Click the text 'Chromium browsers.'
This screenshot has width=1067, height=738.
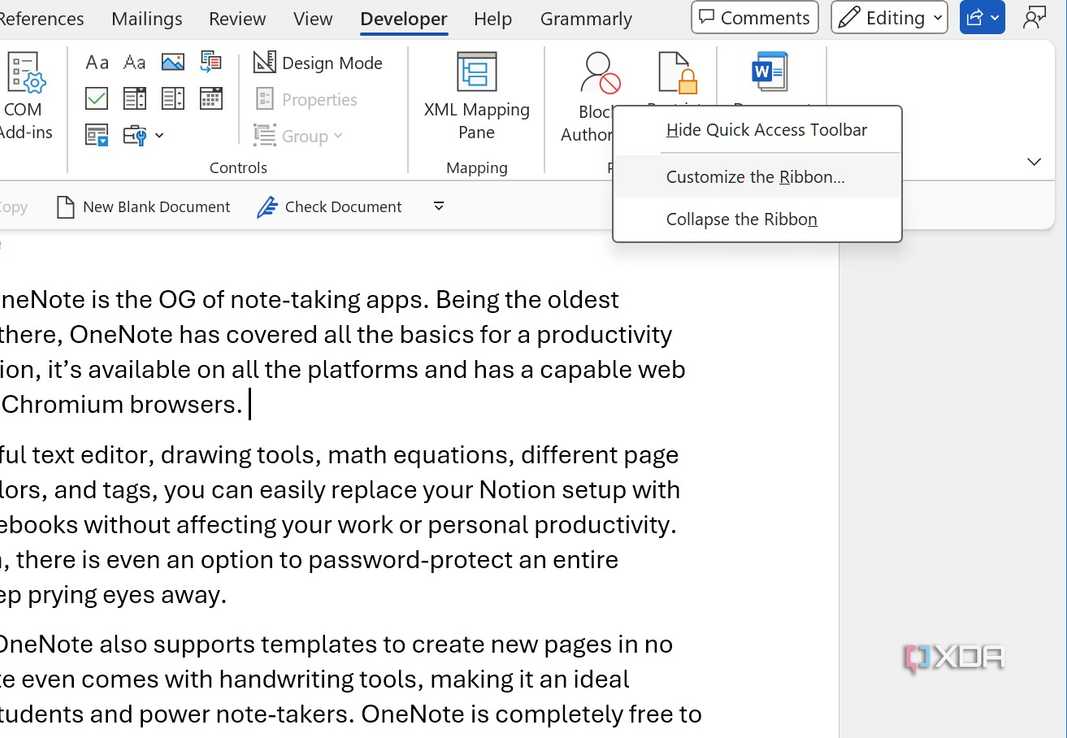pos(122,405)
